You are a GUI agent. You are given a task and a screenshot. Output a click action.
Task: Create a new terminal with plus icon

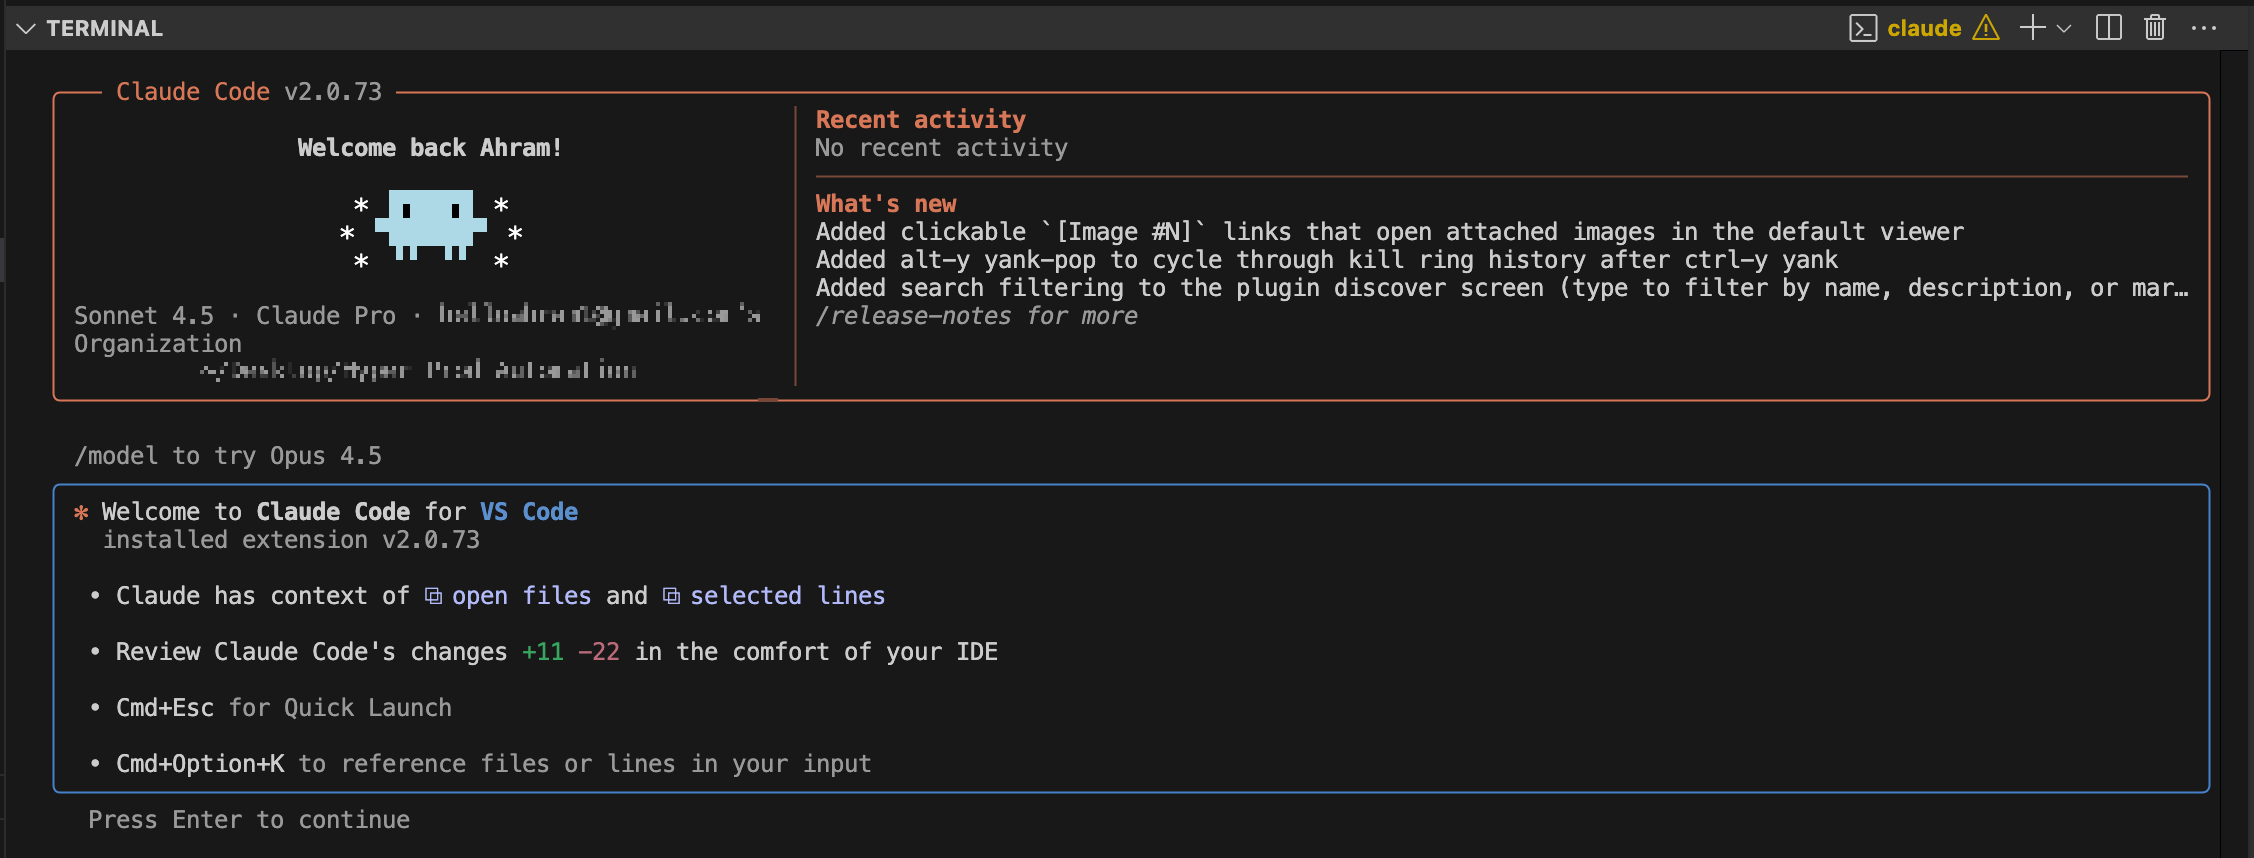[2032, 28]
